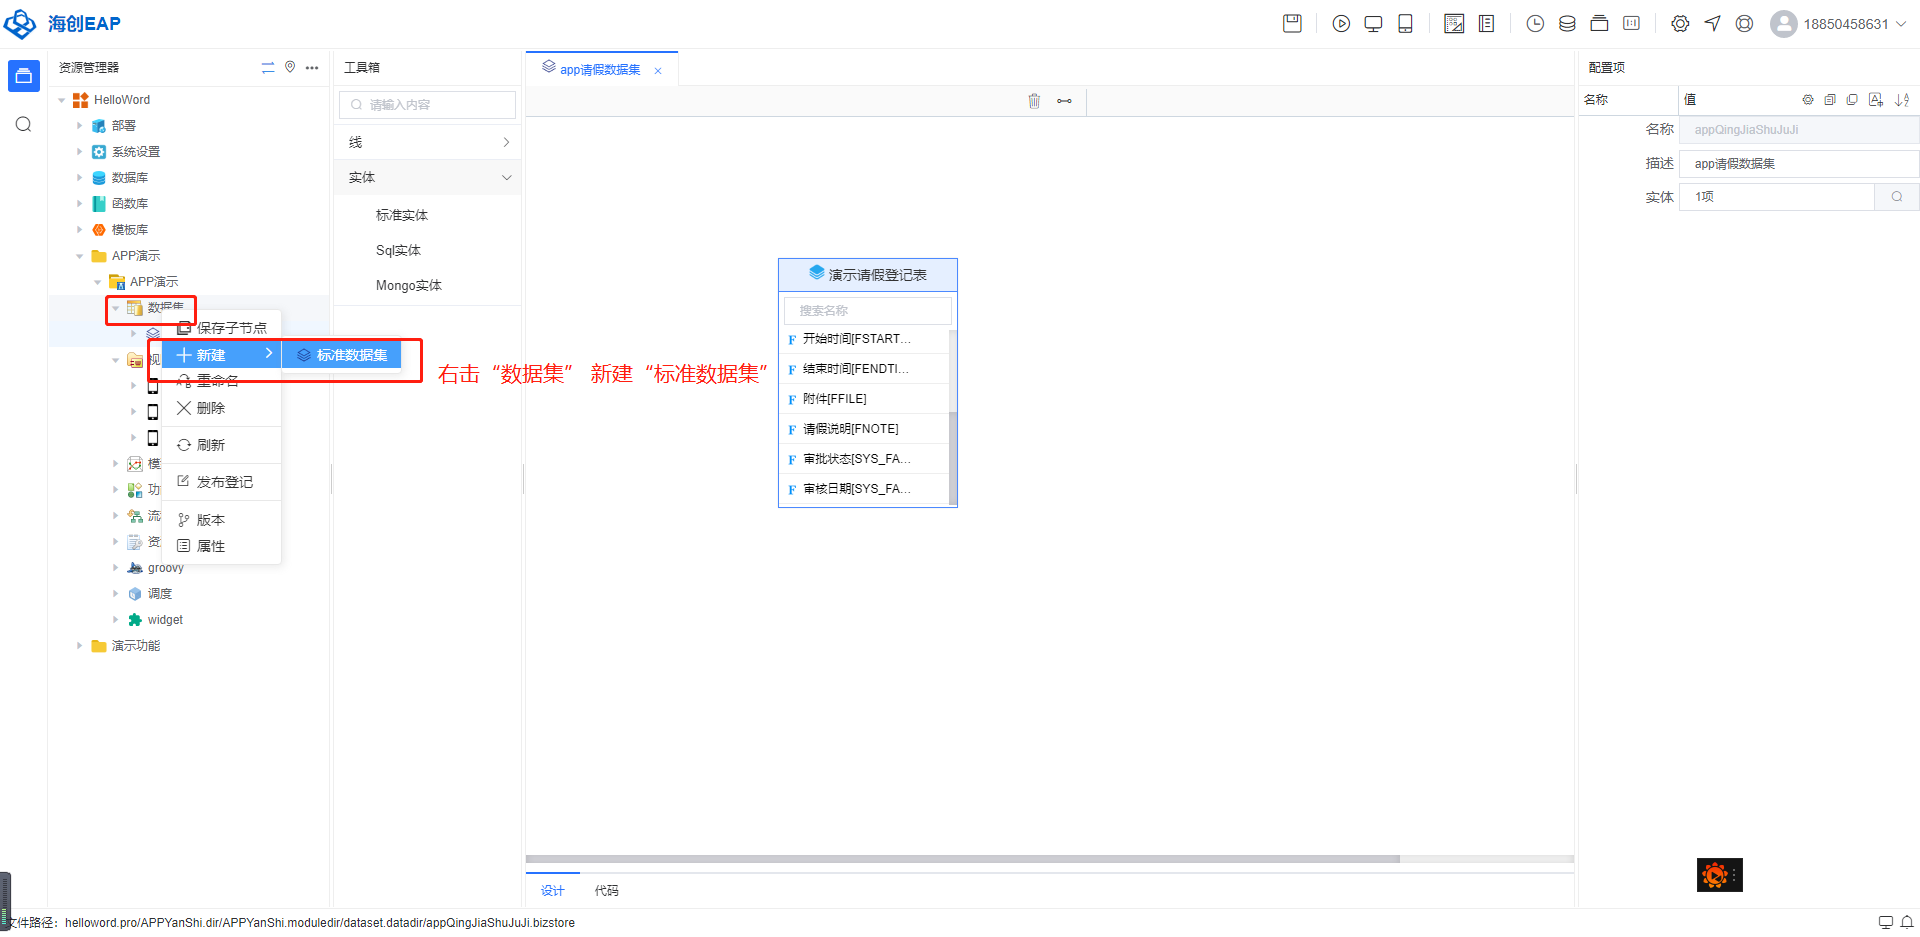Click the database icon in top toolbar
This screenshot has width=1920, height=937.
[1567, 24]
